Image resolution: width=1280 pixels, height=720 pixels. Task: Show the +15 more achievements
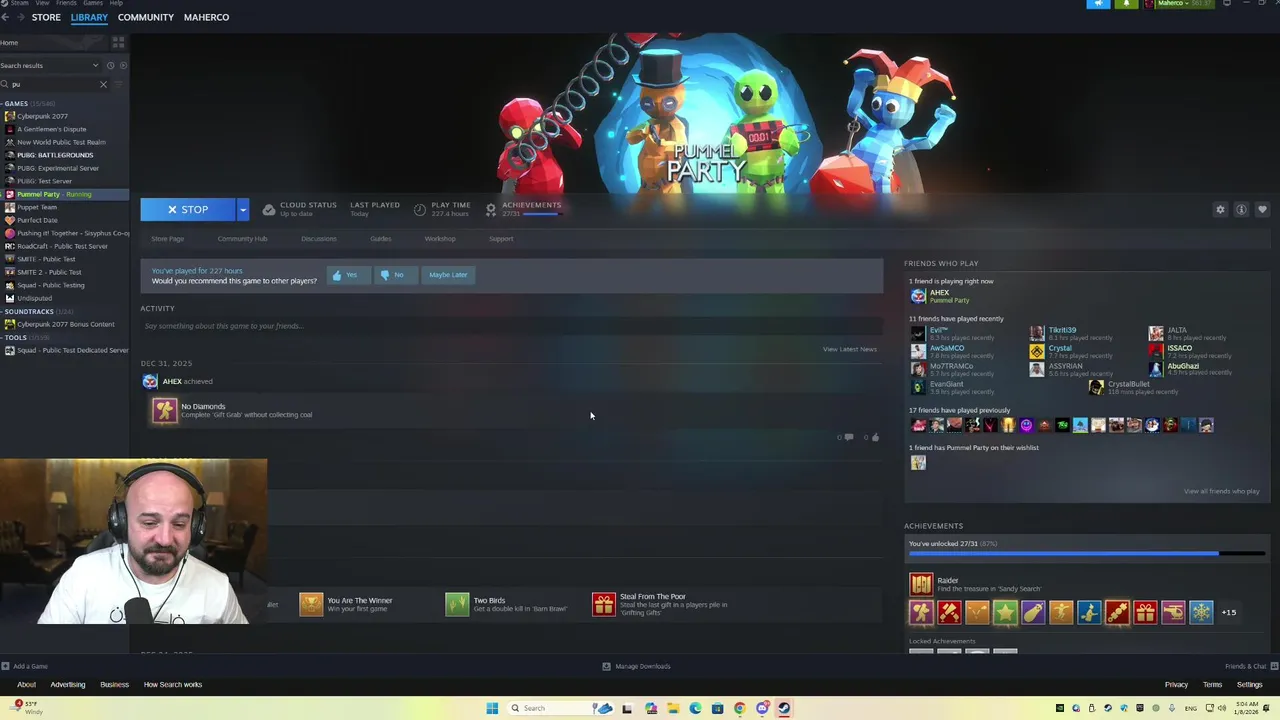[1229, 612]
